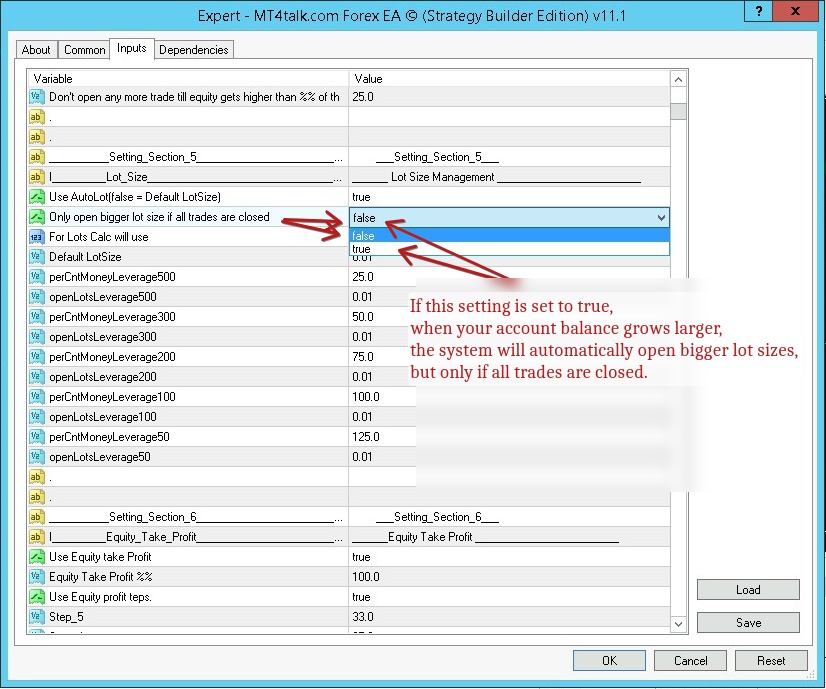Viewport: 826px width, 689px height.
Task: Click the scrollbar up arrow
Action: click(x=678, y=80)
